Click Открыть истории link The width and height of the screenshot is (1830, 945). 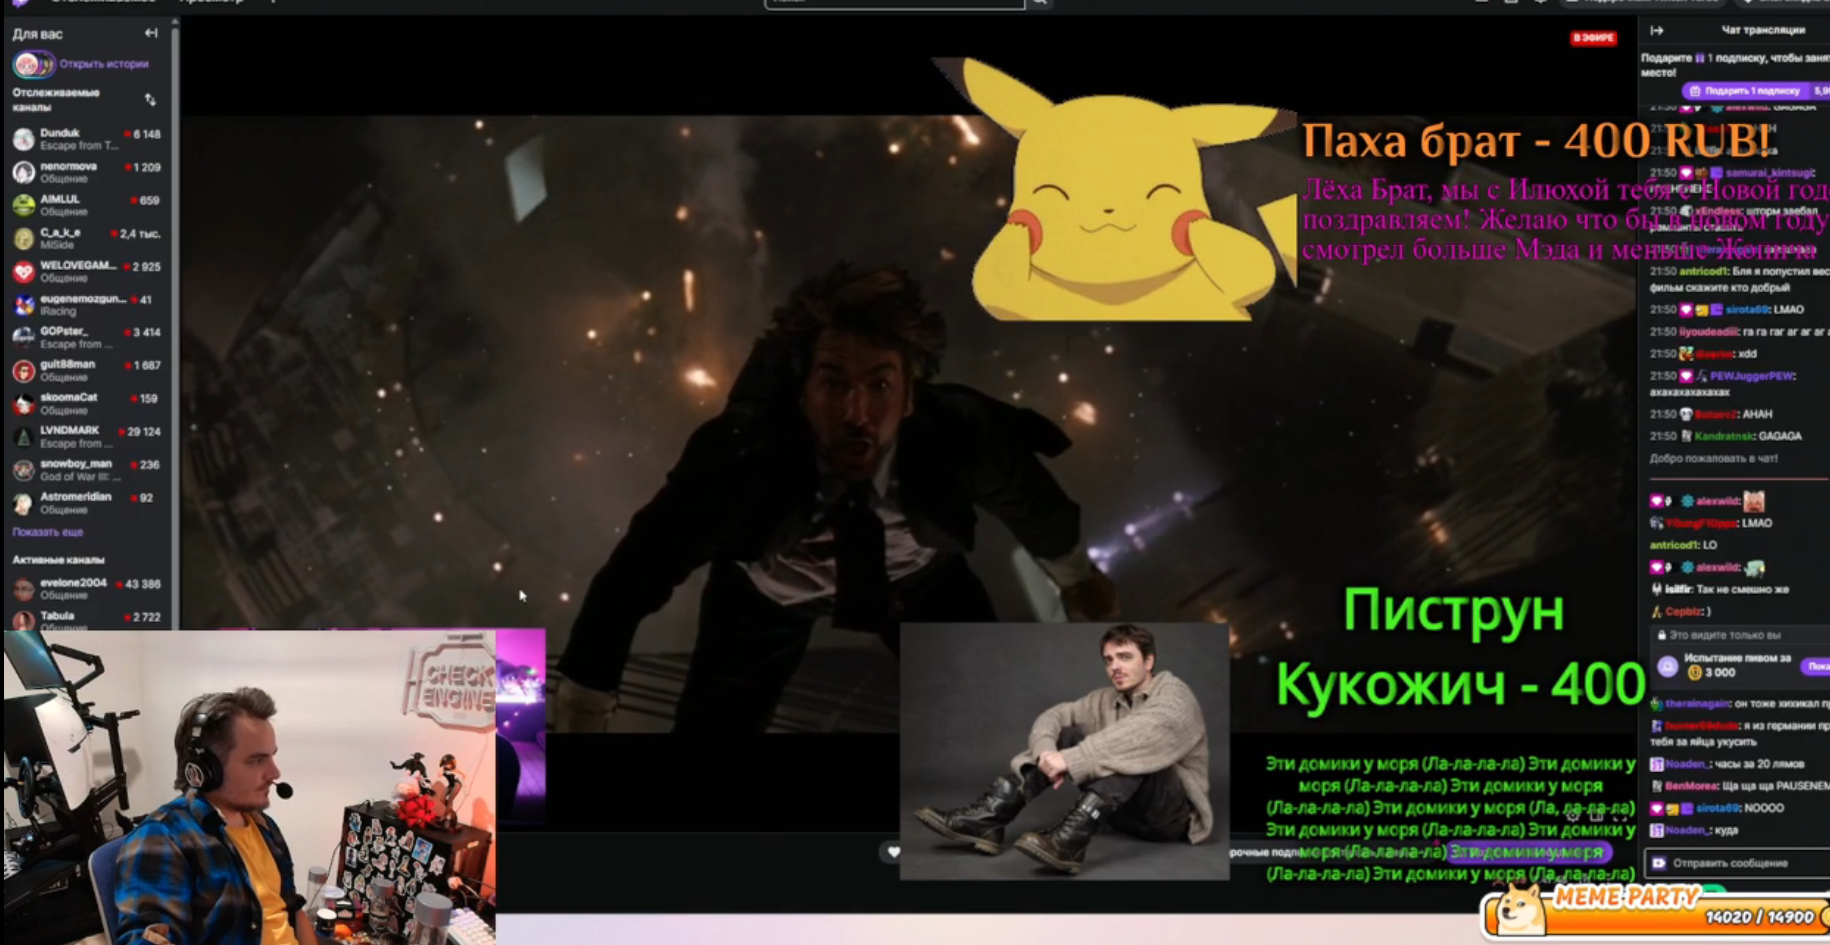[104, 64]
